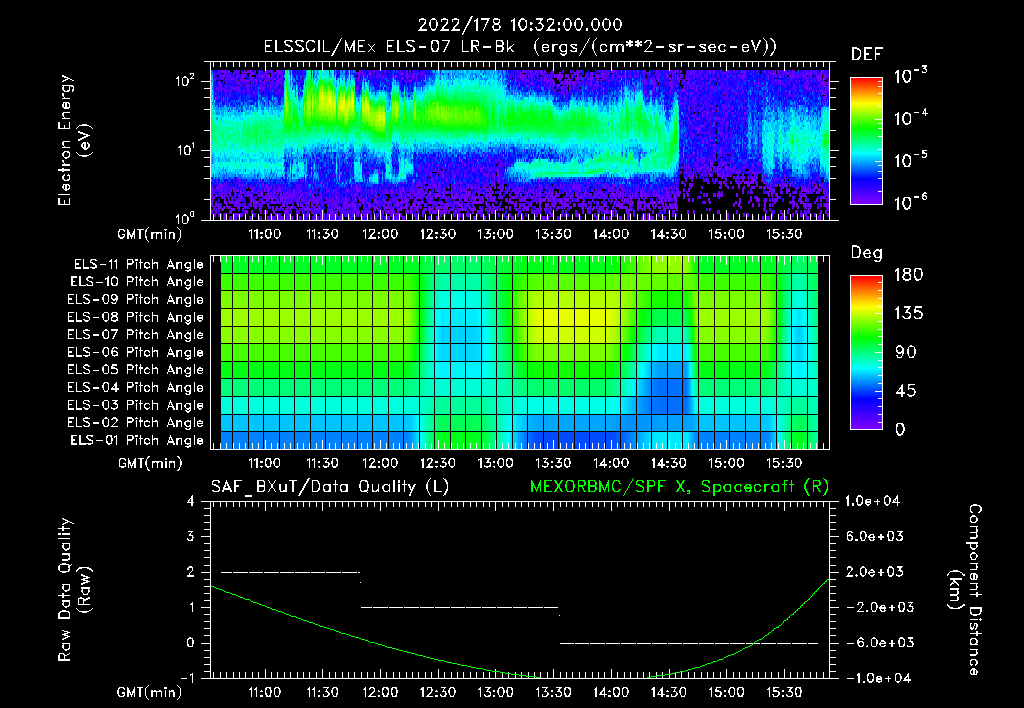Click the 10^1 electron energy tick label
Screen dimensions: 1024x708
point(185,150)
